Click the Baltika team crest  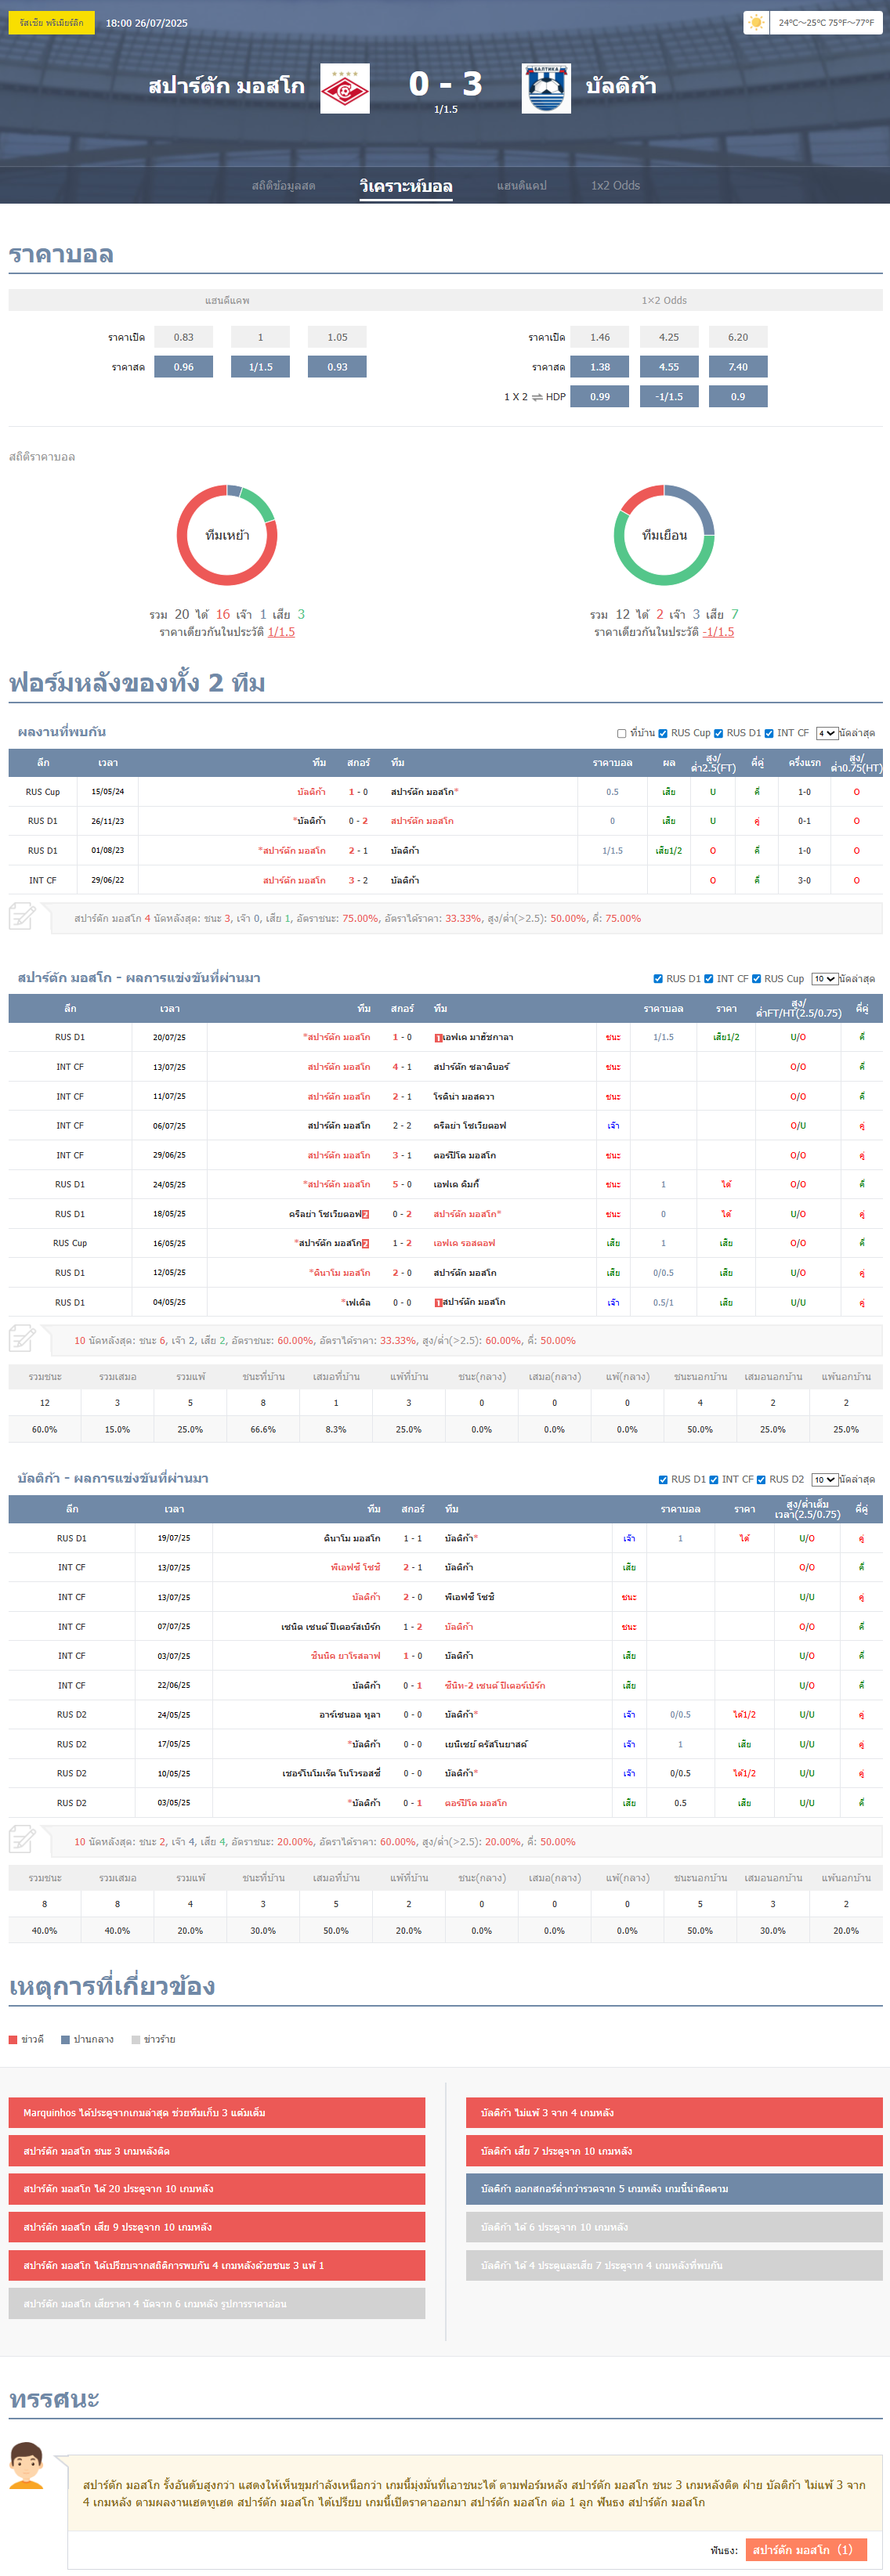[546, 88]
